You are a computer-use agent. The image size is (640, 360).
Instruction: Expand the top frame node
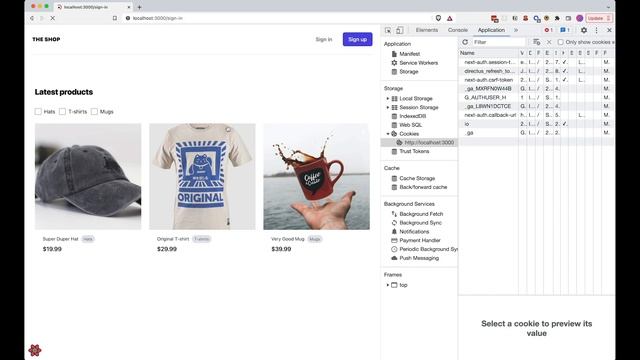[388, 285]
